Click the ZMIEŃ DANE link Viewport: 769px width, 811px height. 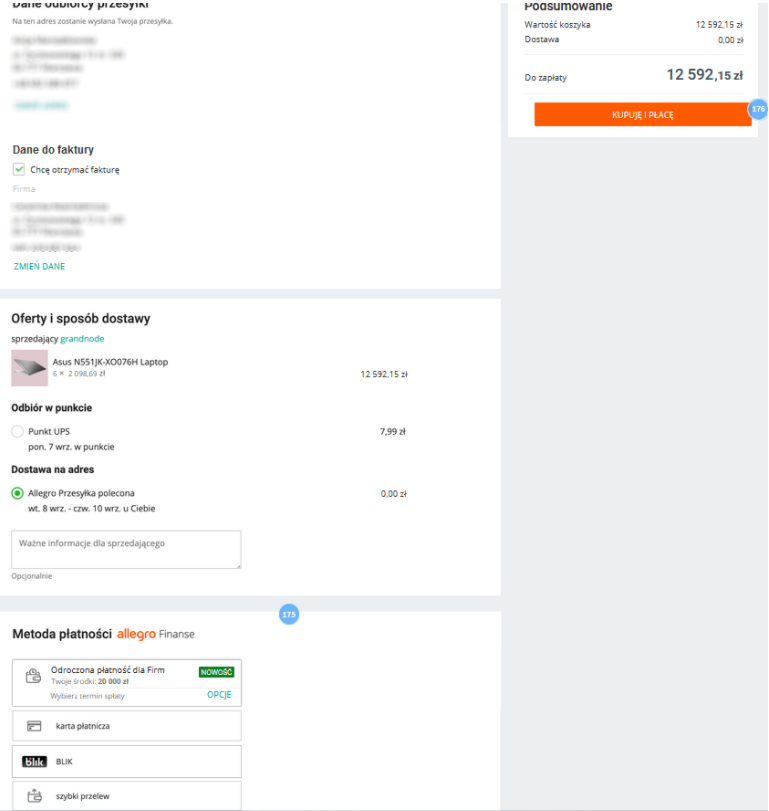tap(39, 266)
